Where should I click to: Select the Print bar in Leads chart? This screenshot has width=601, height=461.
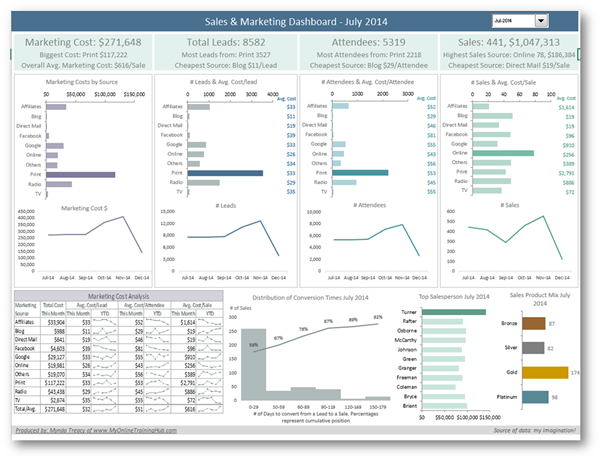225,173
